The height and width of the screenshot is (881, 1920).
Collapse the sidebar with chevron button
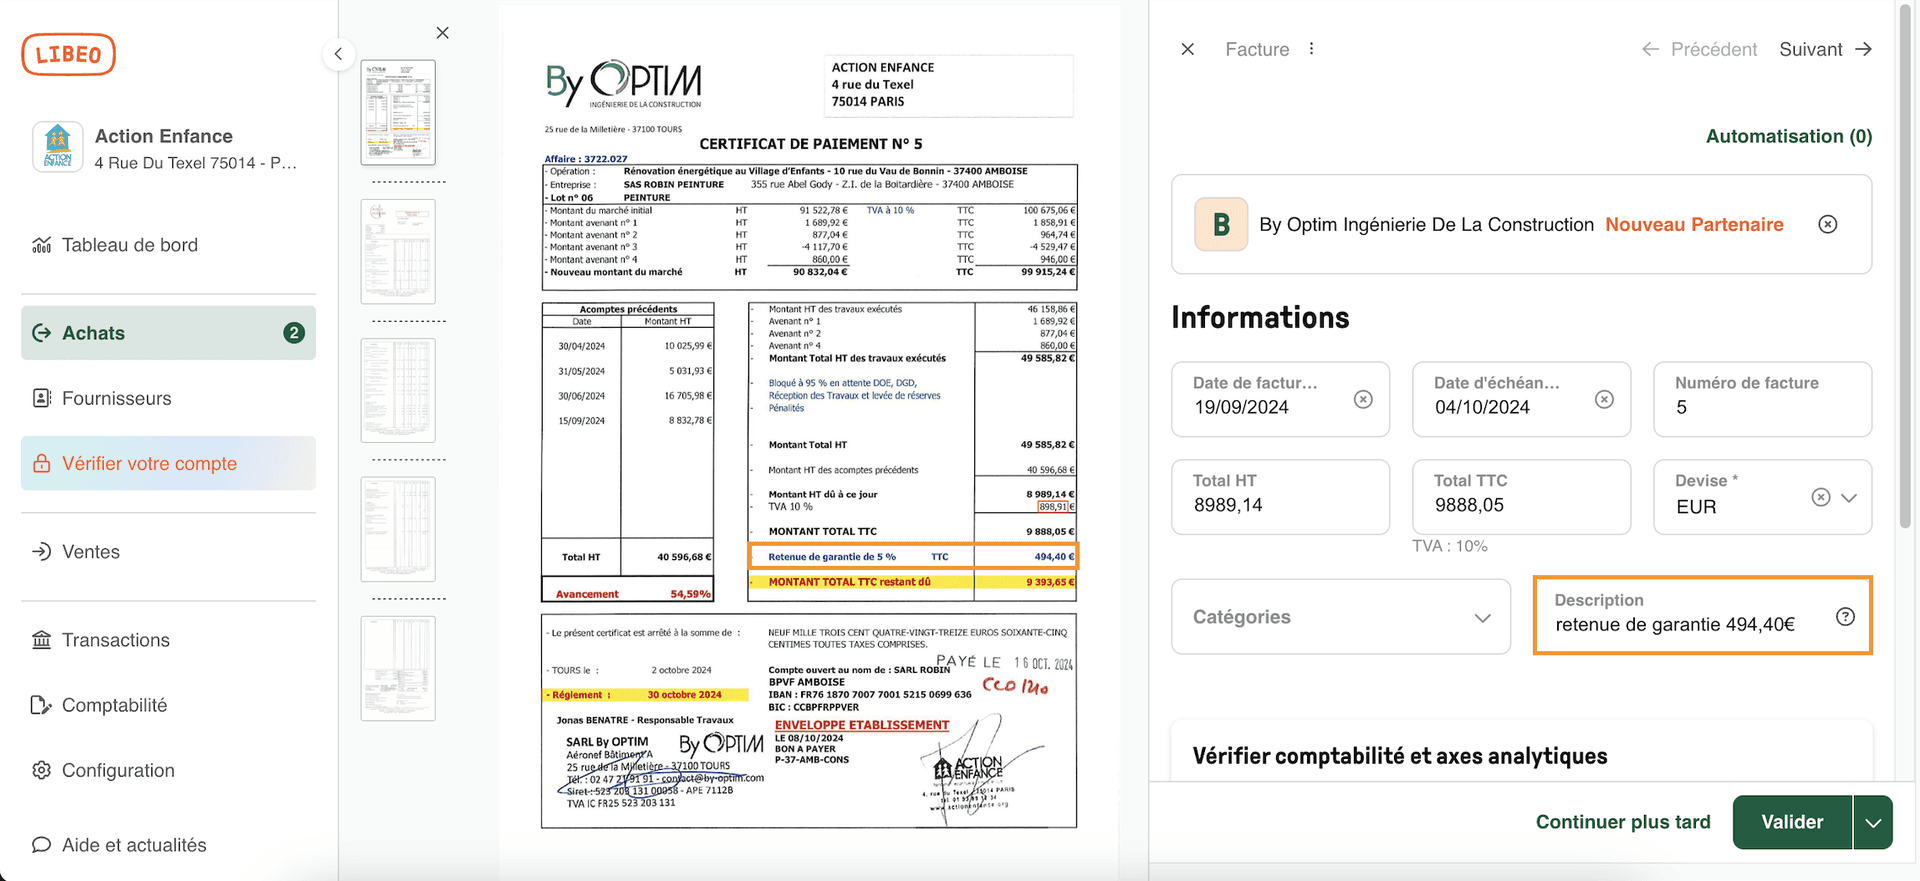(338, 54)
